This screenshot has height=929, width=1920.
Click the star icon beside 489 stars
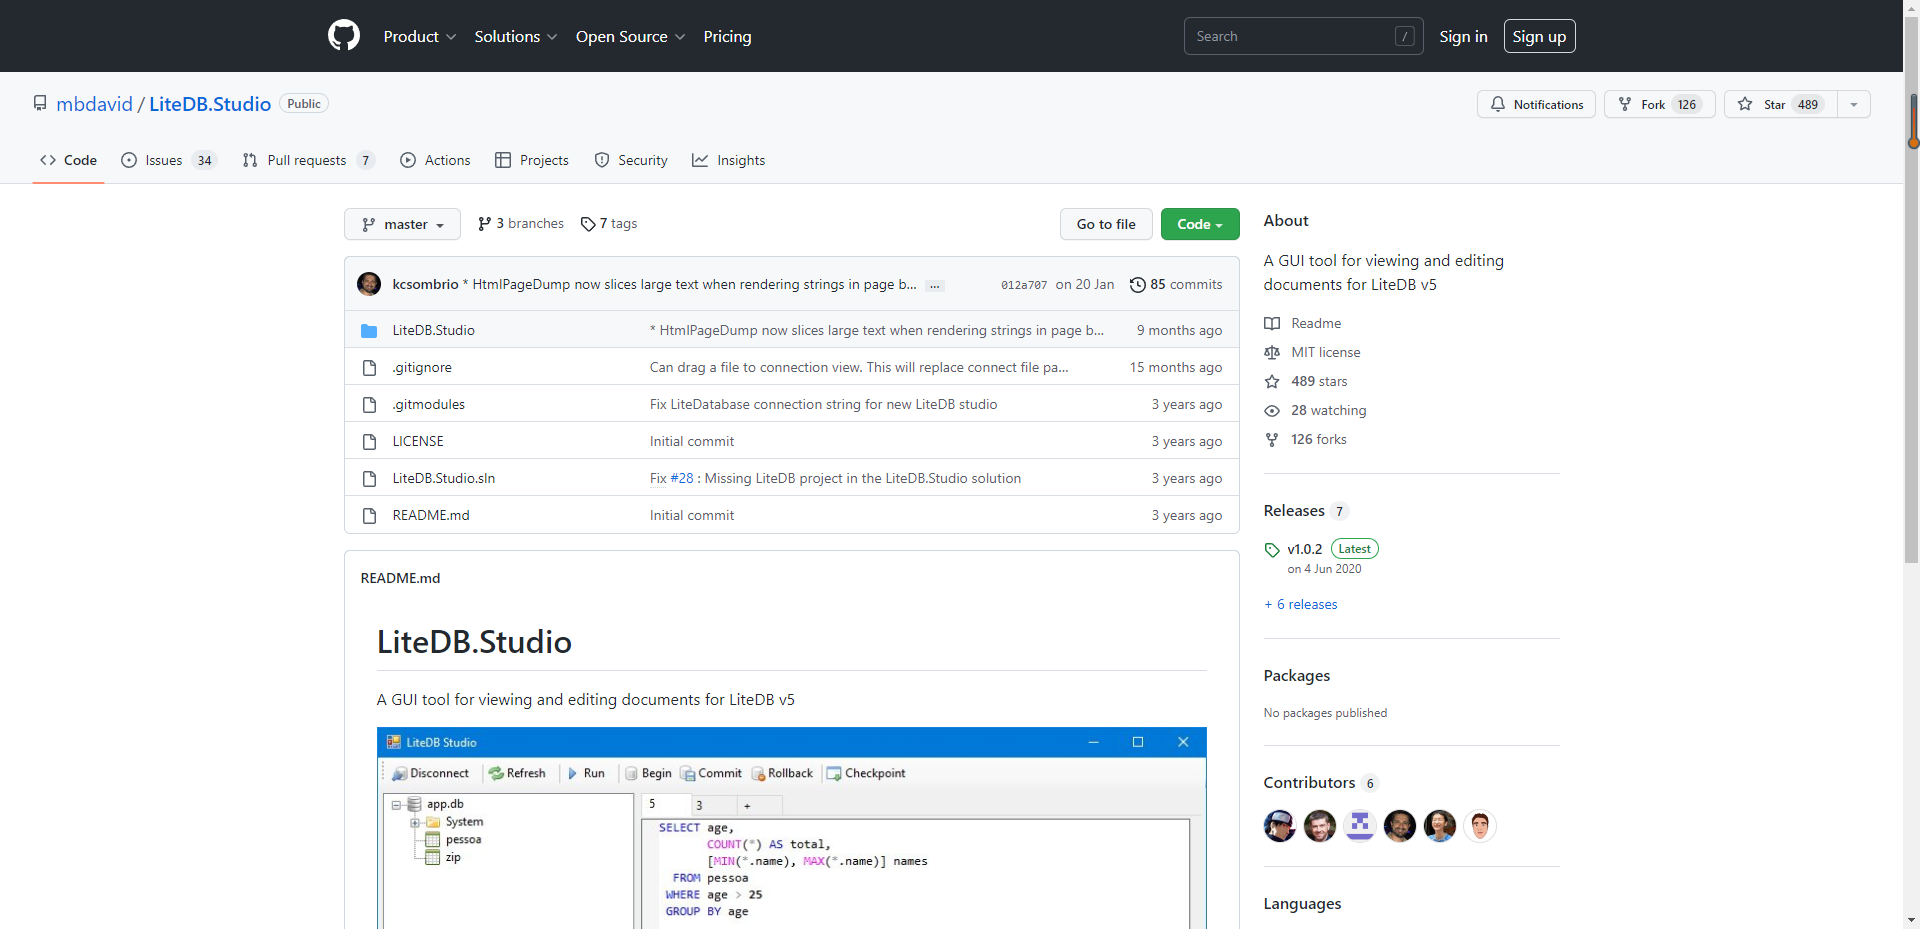tap(1272, 382)
